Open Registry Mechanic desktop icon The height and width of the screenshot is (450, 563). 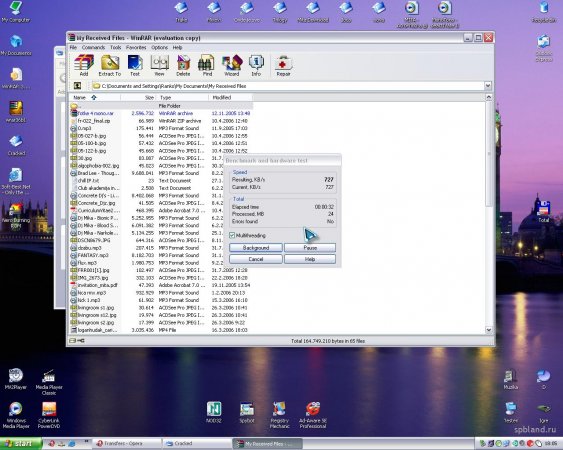click(x=280, y=415)
